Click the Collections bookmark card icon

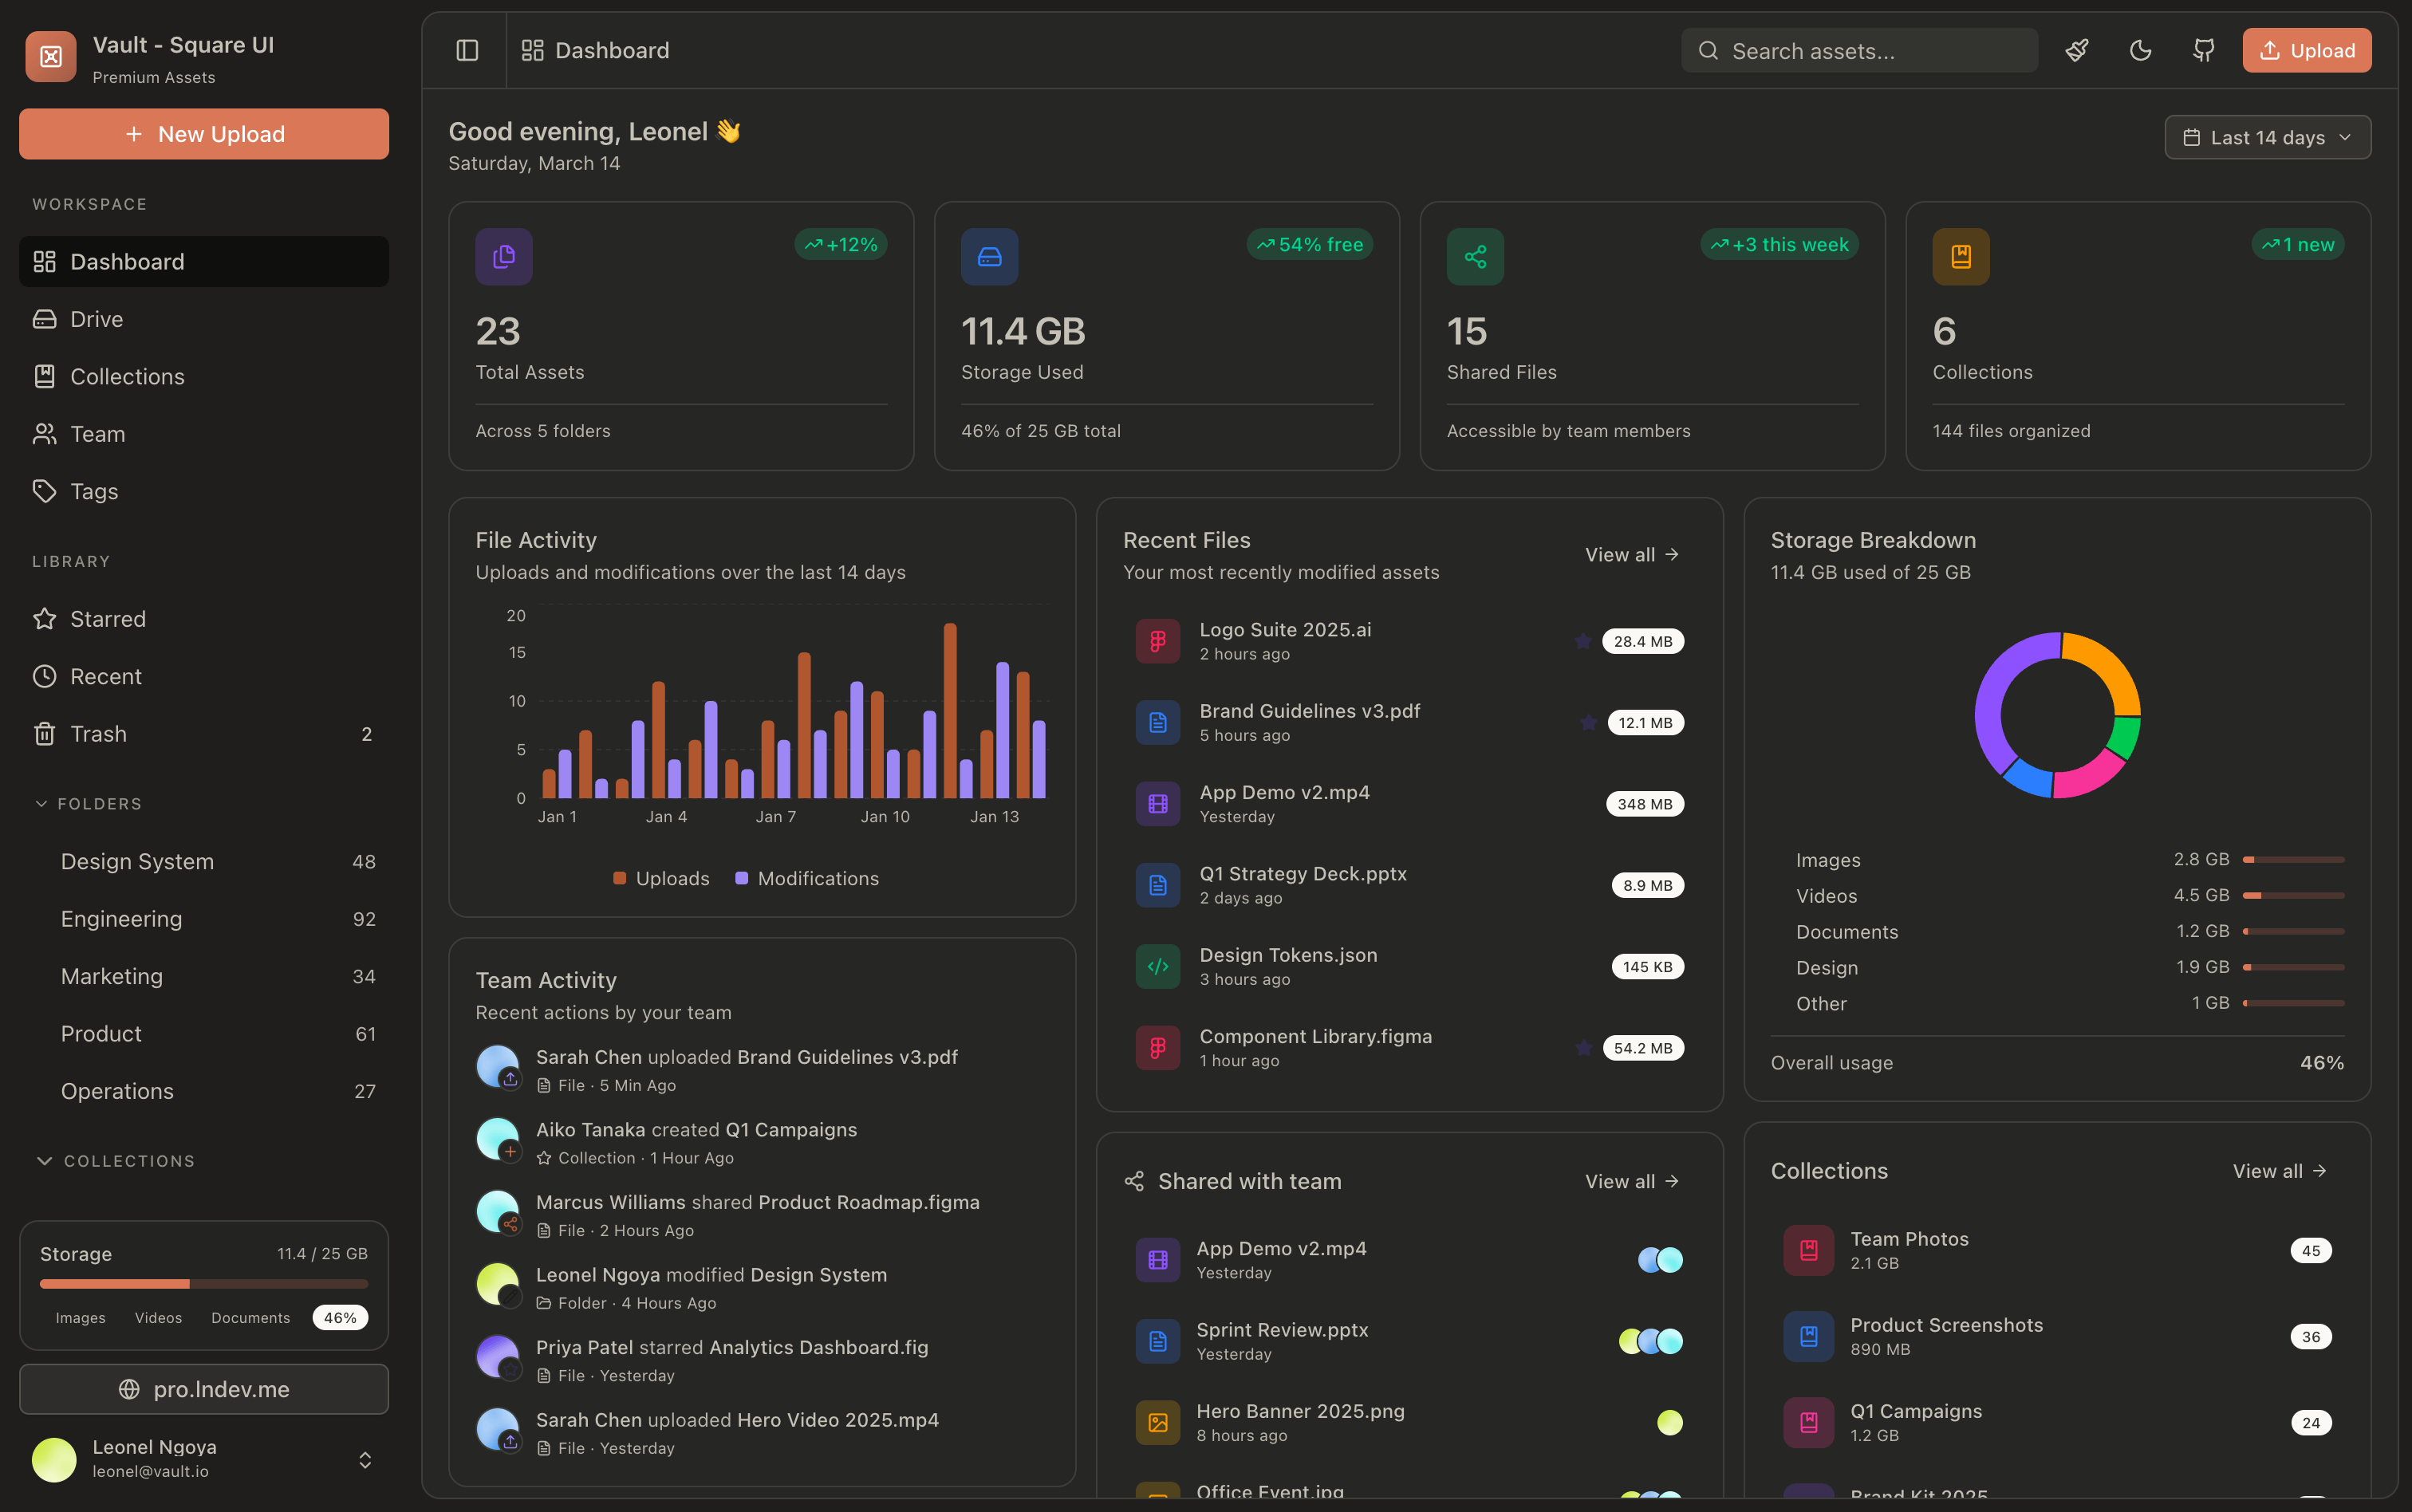1960,257
